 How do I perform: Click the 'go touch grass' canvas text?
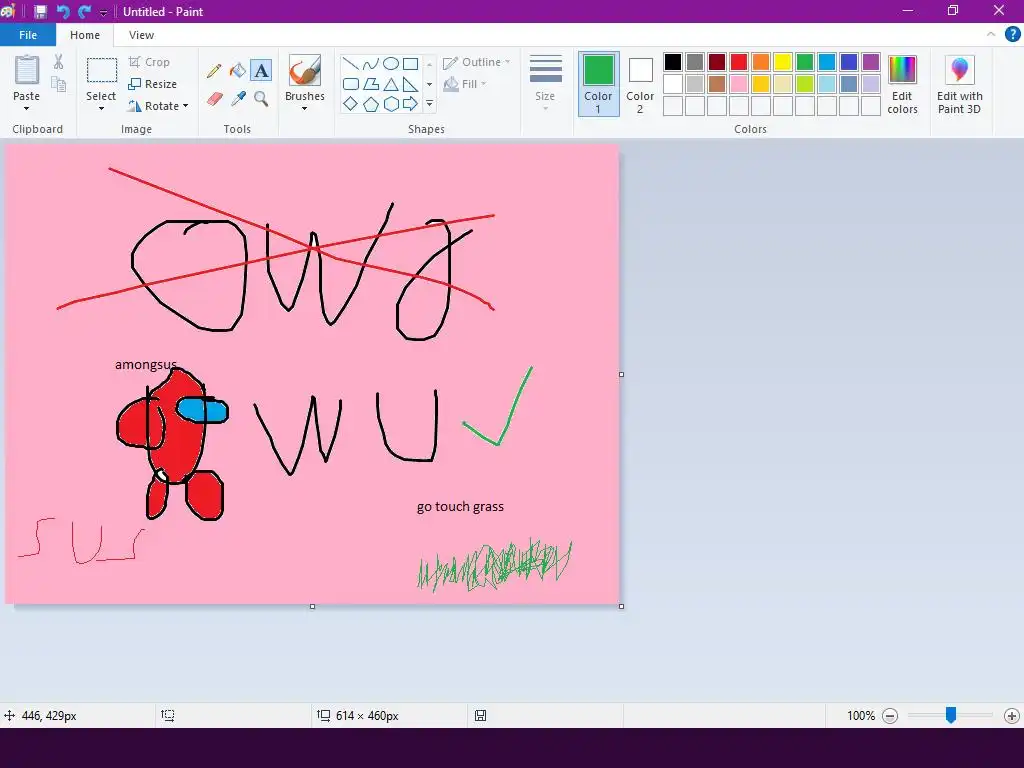[x=460, y=507]
